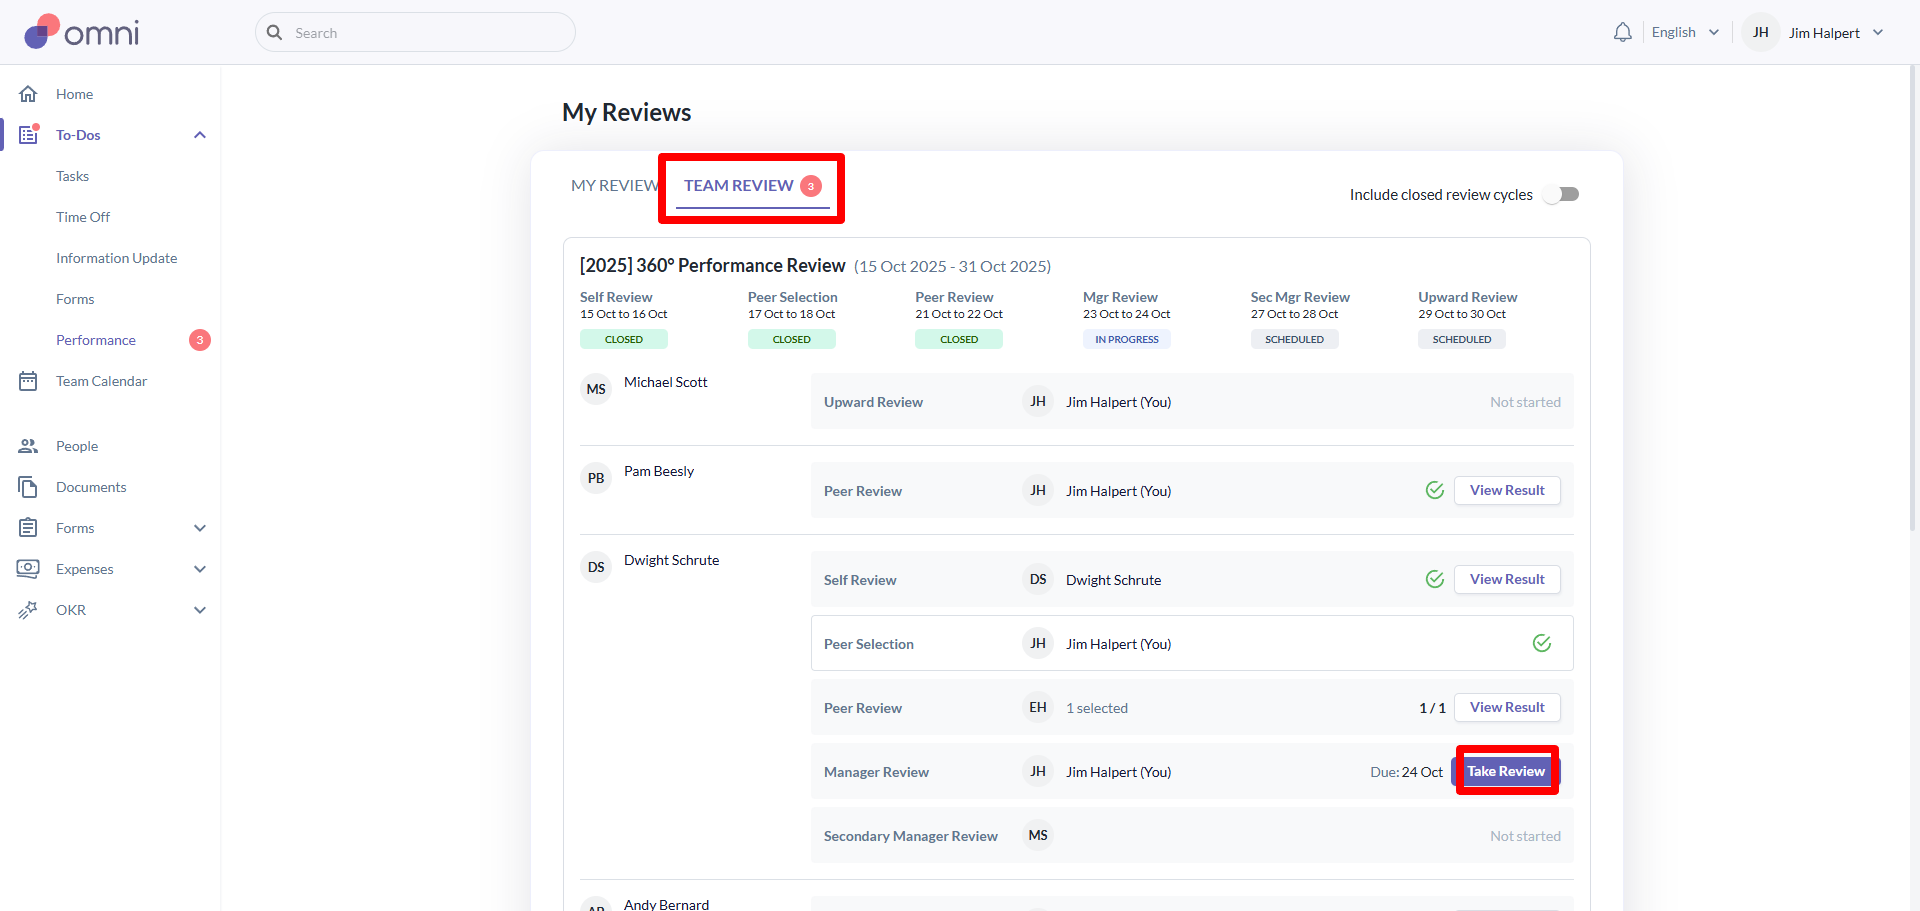Click the Performance badge showing 3
The height and width of the screenshot is (911, 1920).
[200, 340]
